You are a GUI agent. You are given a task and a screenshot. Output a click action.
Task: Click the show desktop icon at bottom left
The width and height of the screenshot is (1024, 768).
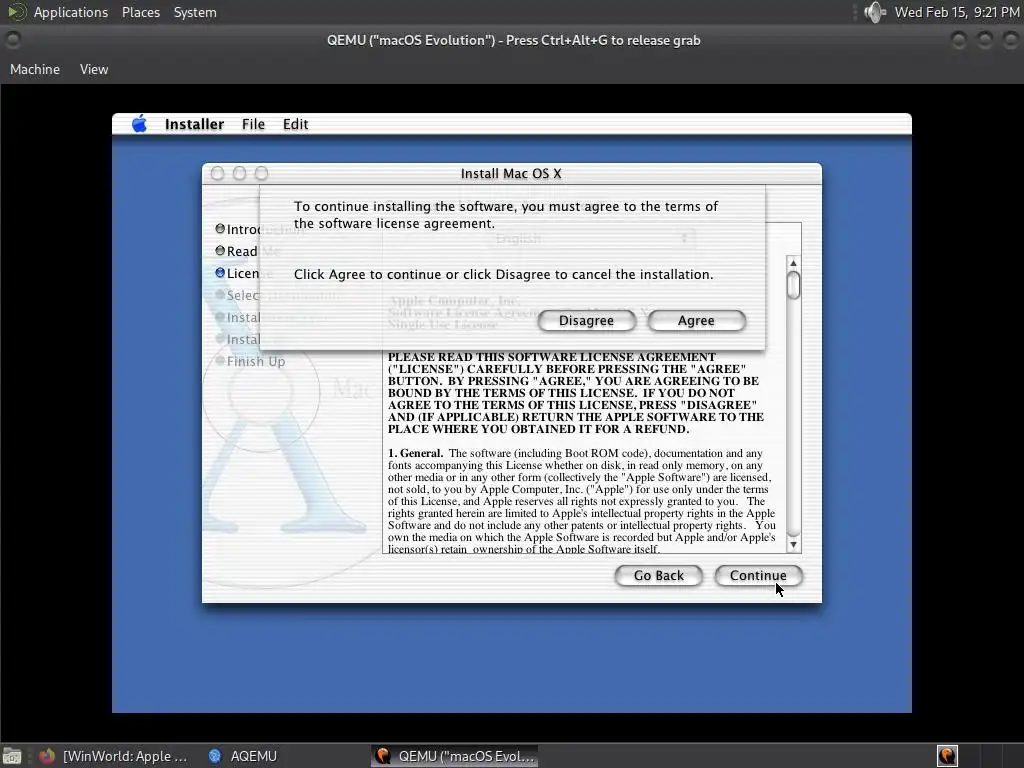point(12,756)
